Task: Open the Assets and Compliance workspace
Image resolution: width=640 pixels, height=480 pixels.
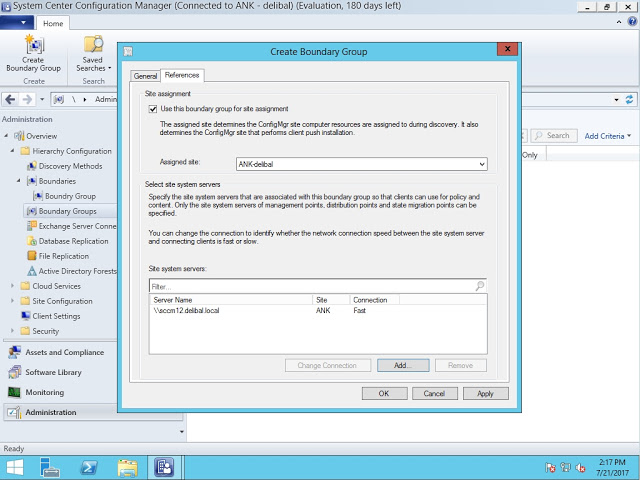Action: tap(64, 352)
